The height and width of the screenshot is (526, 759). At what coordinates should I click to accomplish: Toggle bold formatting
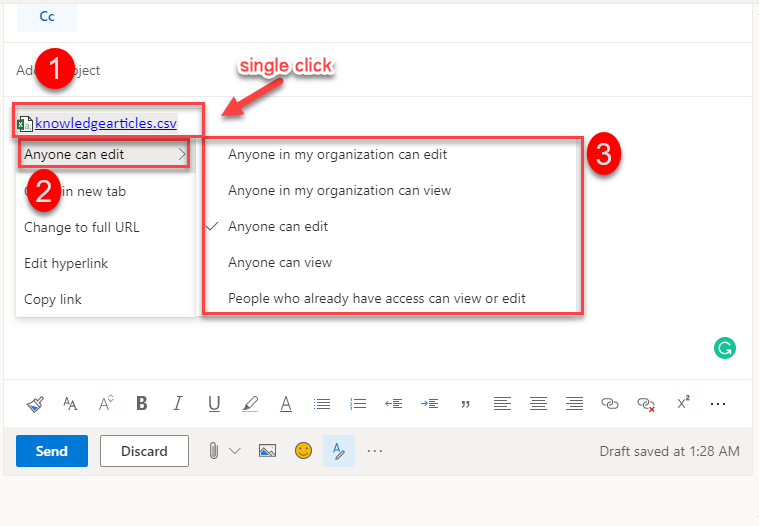point(142,404)
